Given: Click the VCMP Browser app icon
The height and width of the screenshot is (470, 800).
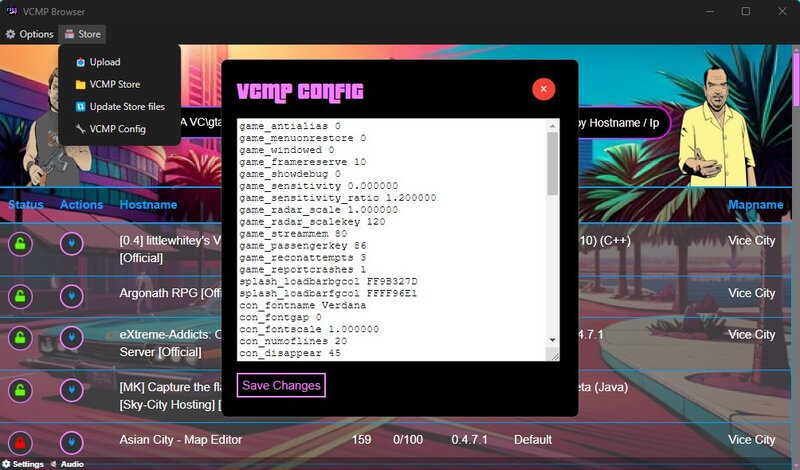Looking at the screenshot, I should [12, 11].
